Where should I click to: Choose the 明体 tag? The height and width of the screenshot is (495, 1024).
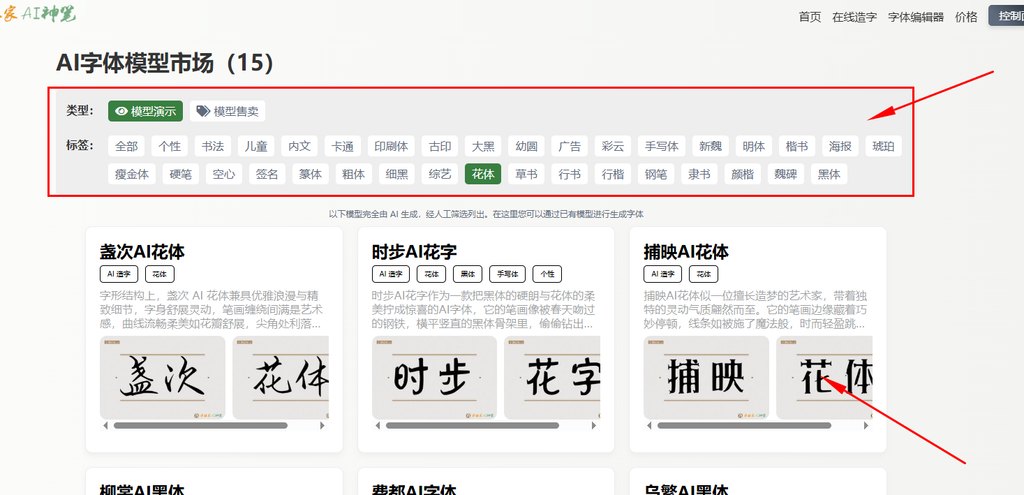pyautogui.click(x=754, y=146)
